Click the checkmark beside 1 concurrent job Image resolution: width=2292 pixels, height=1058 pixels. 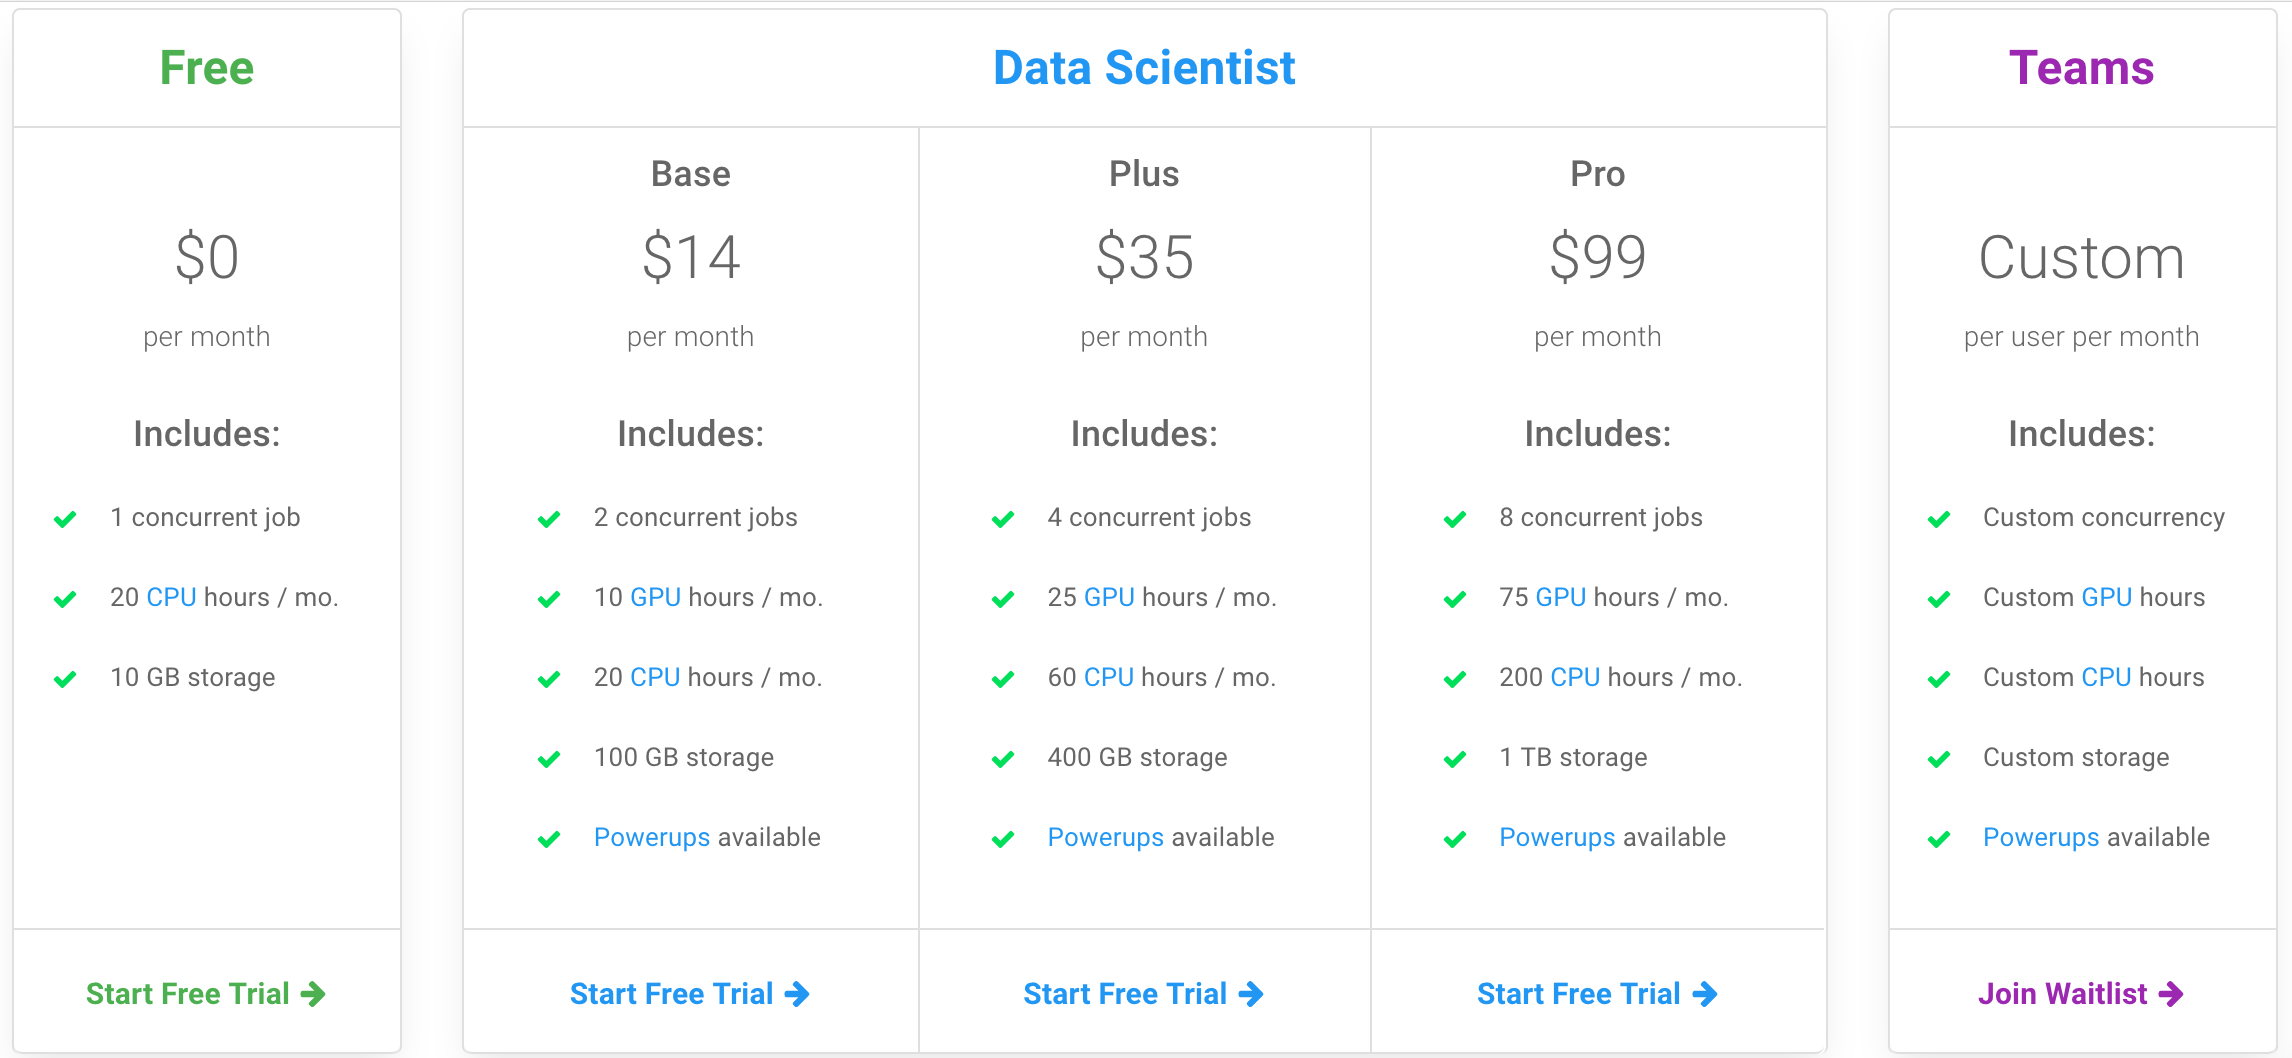pos(65,519)
